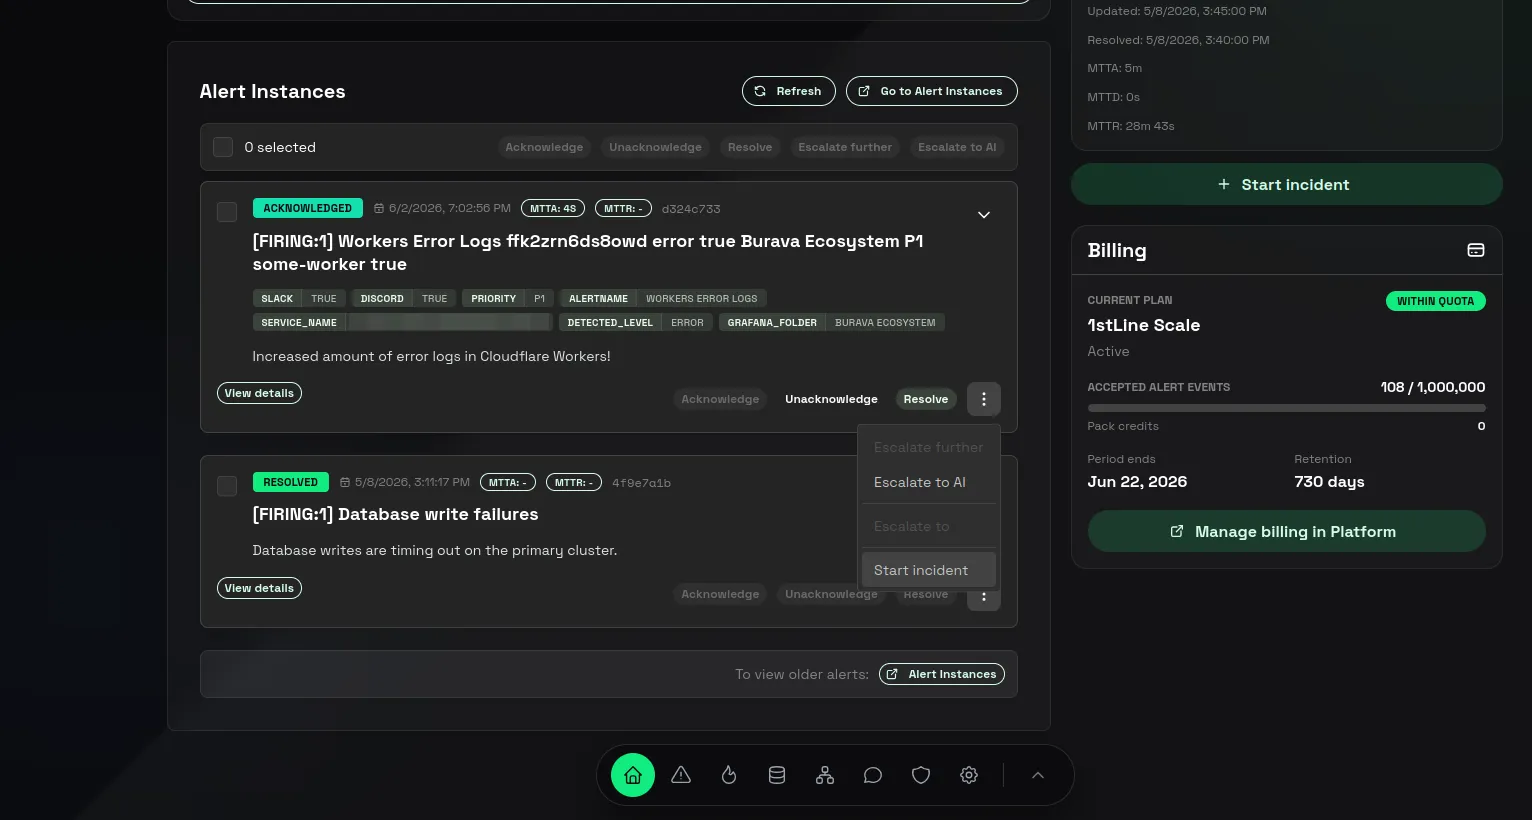The height and width of the screenshot is (820, 1532).
Task: Click the Refresh button
Action: point(788,91)
